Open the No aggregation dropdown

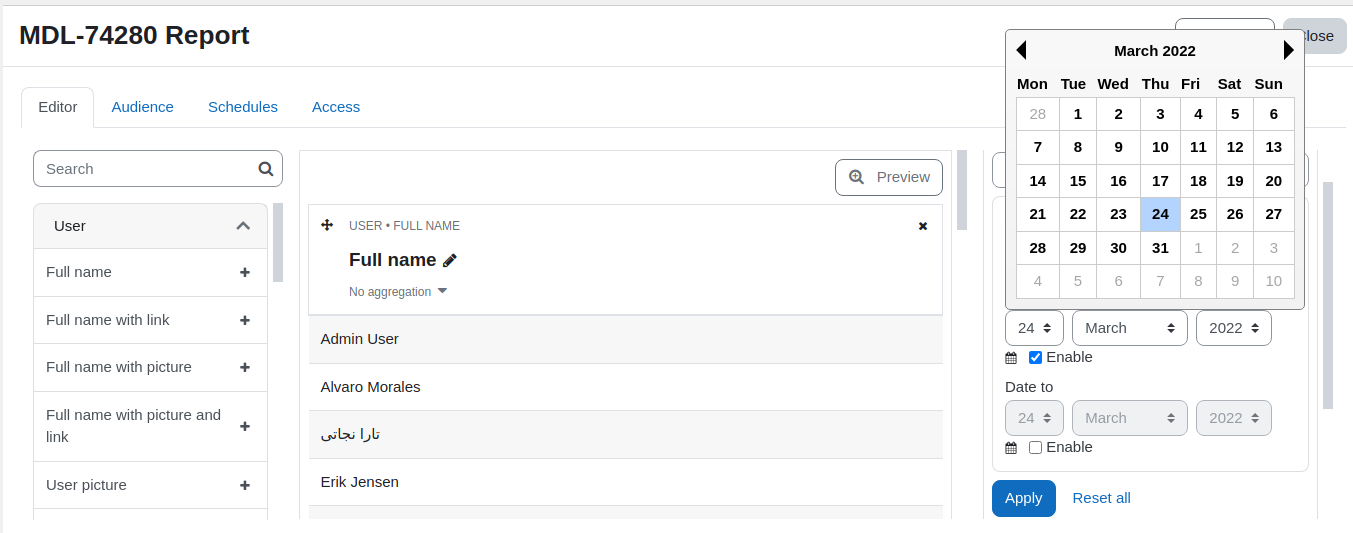[x=398, y=292]
